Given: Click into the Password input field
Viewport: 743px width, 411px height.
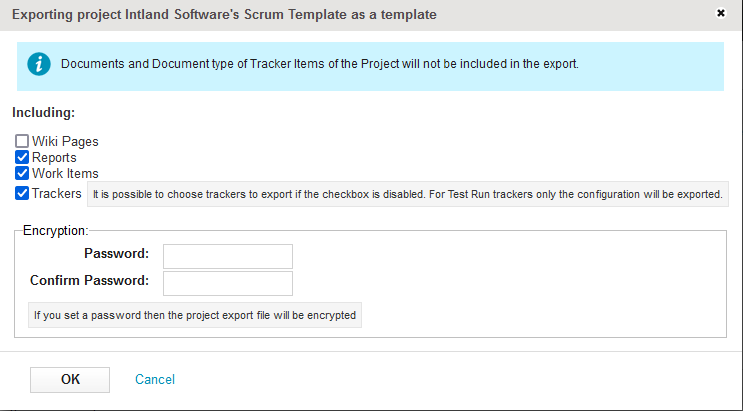Looking at the screenshot, I should pyautogui.click(x=228, y=257).
